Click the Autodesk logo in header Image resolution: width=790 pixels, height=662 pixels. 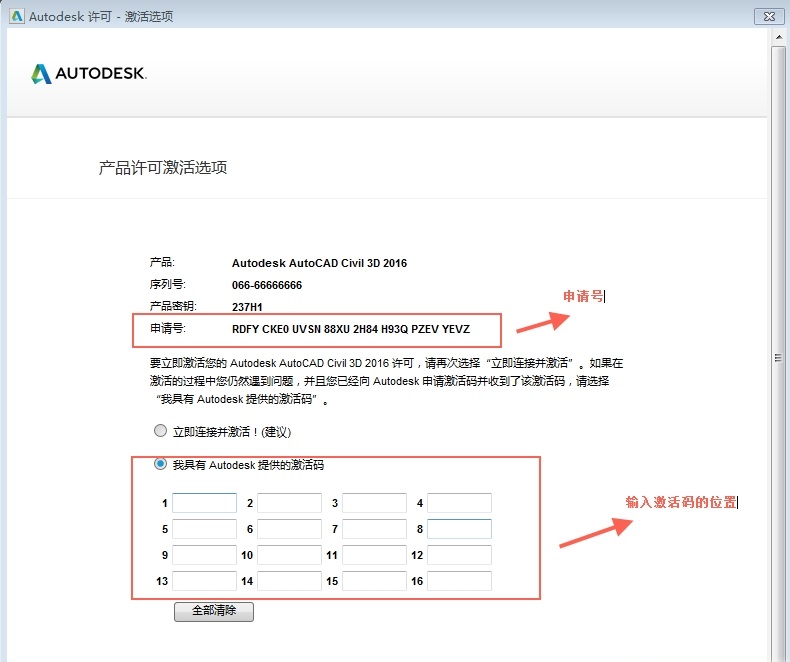coord(89,74)
